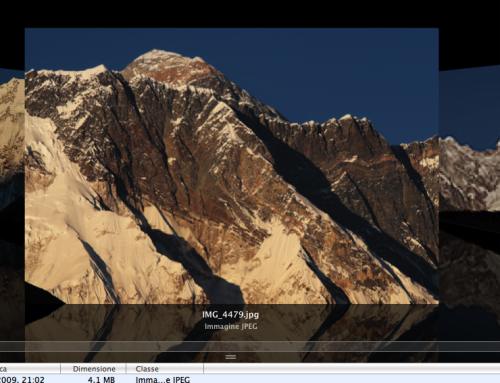Sort list by Dimensione column

click(94, 369)
